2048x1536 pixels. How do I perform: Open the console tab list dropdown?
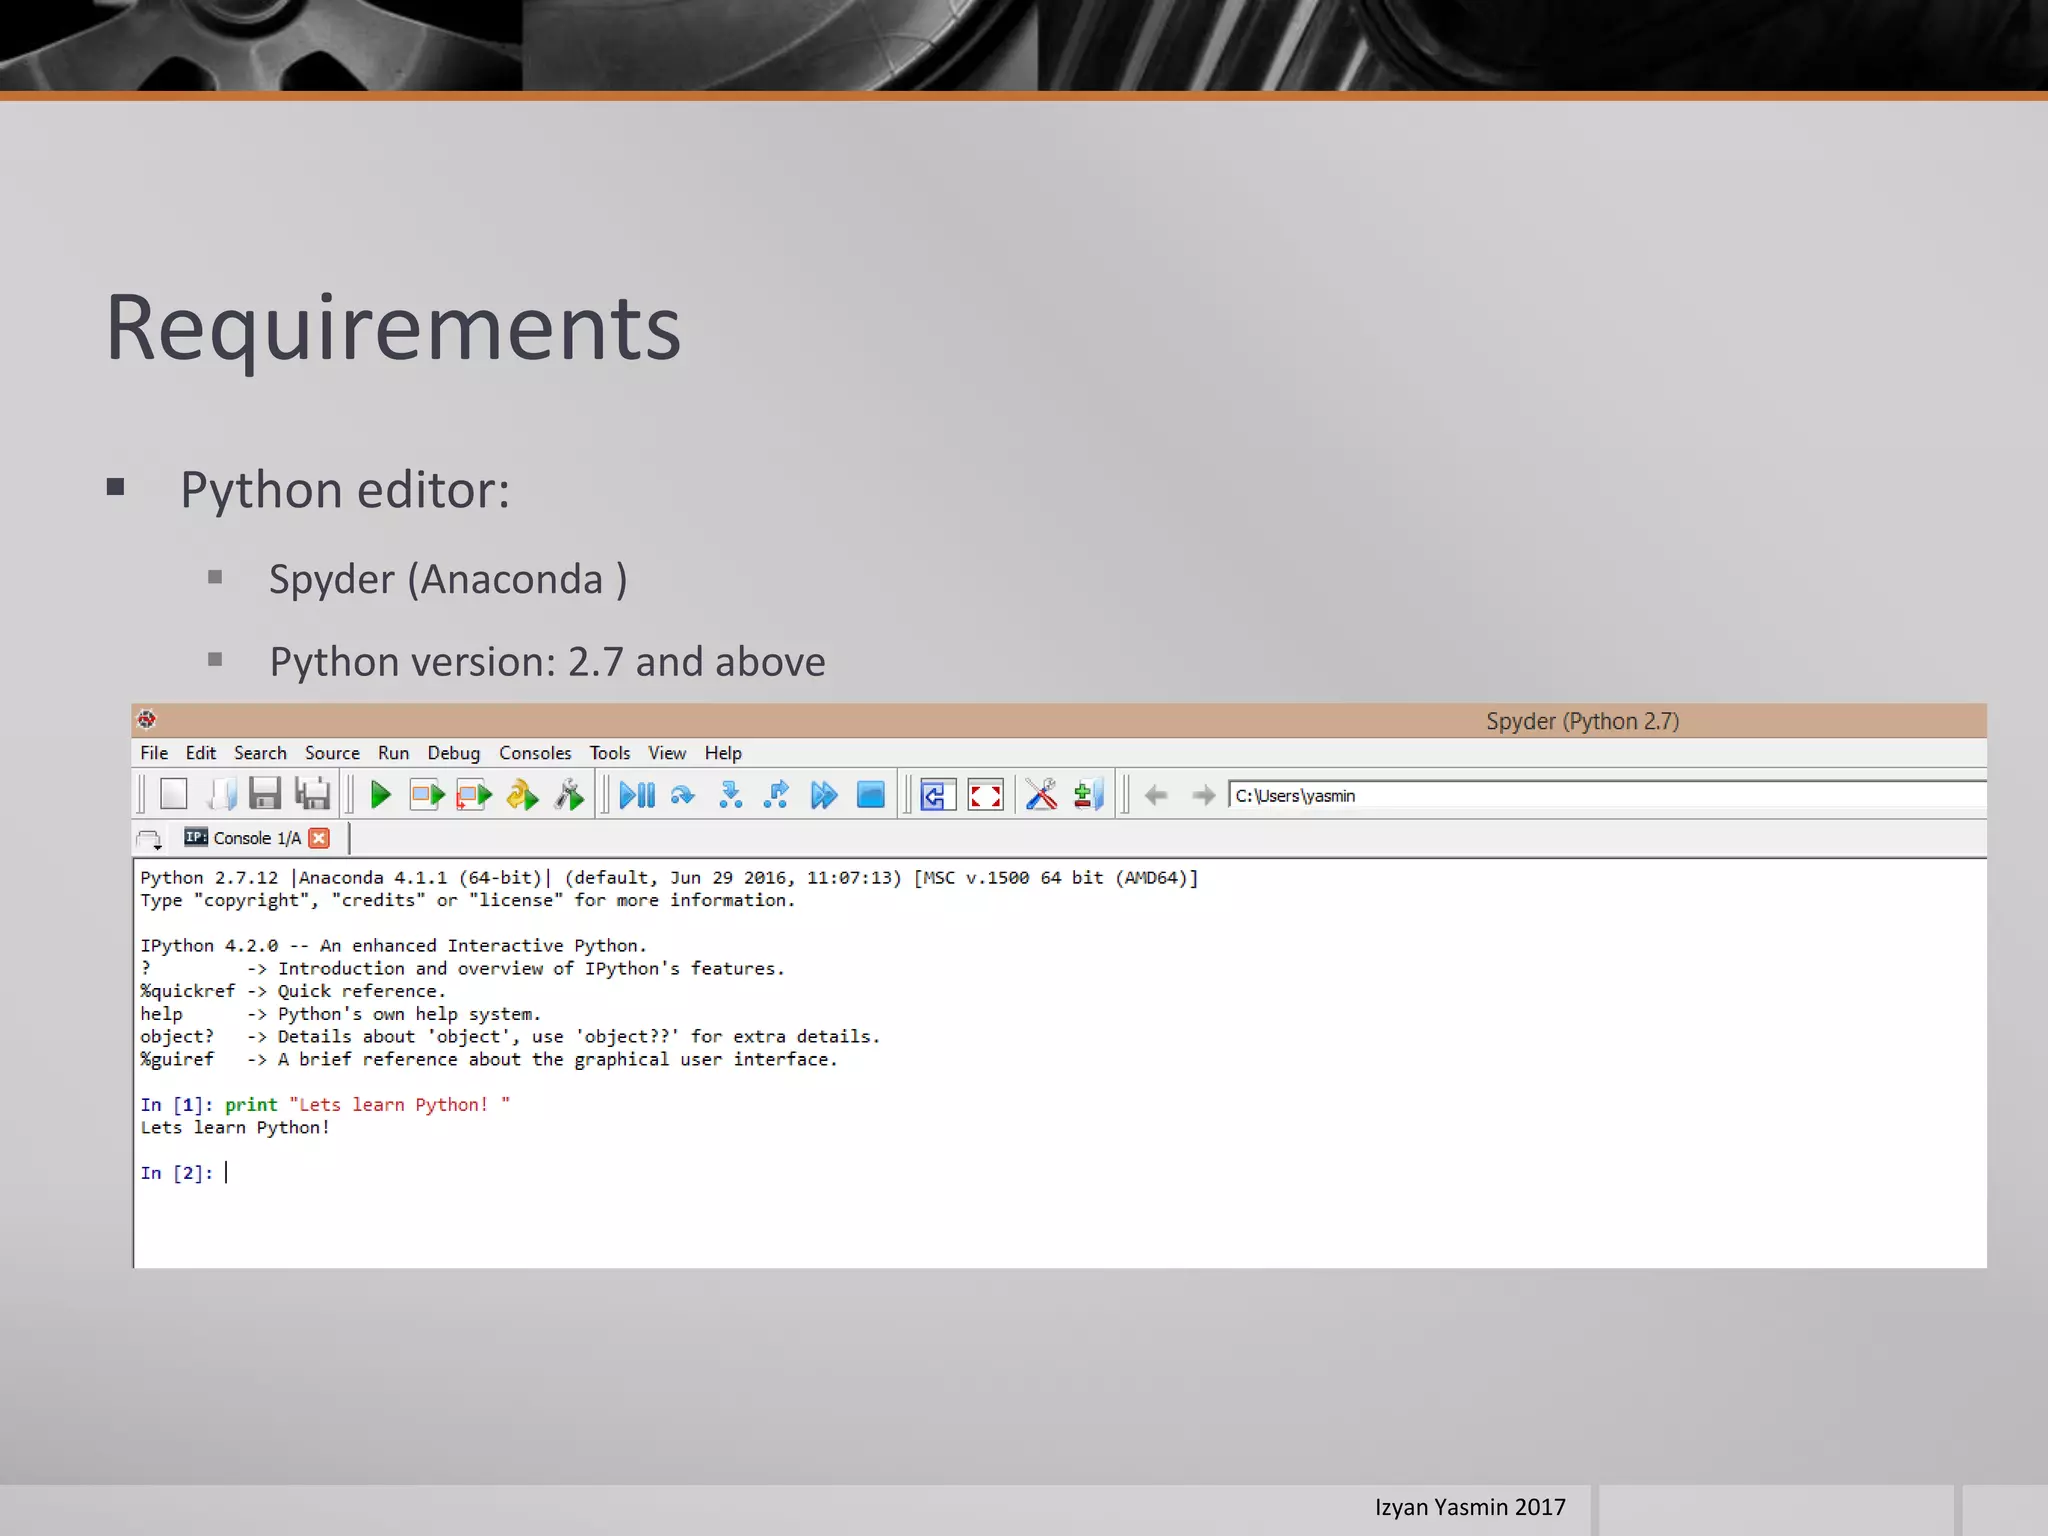(x=150, y=839)
